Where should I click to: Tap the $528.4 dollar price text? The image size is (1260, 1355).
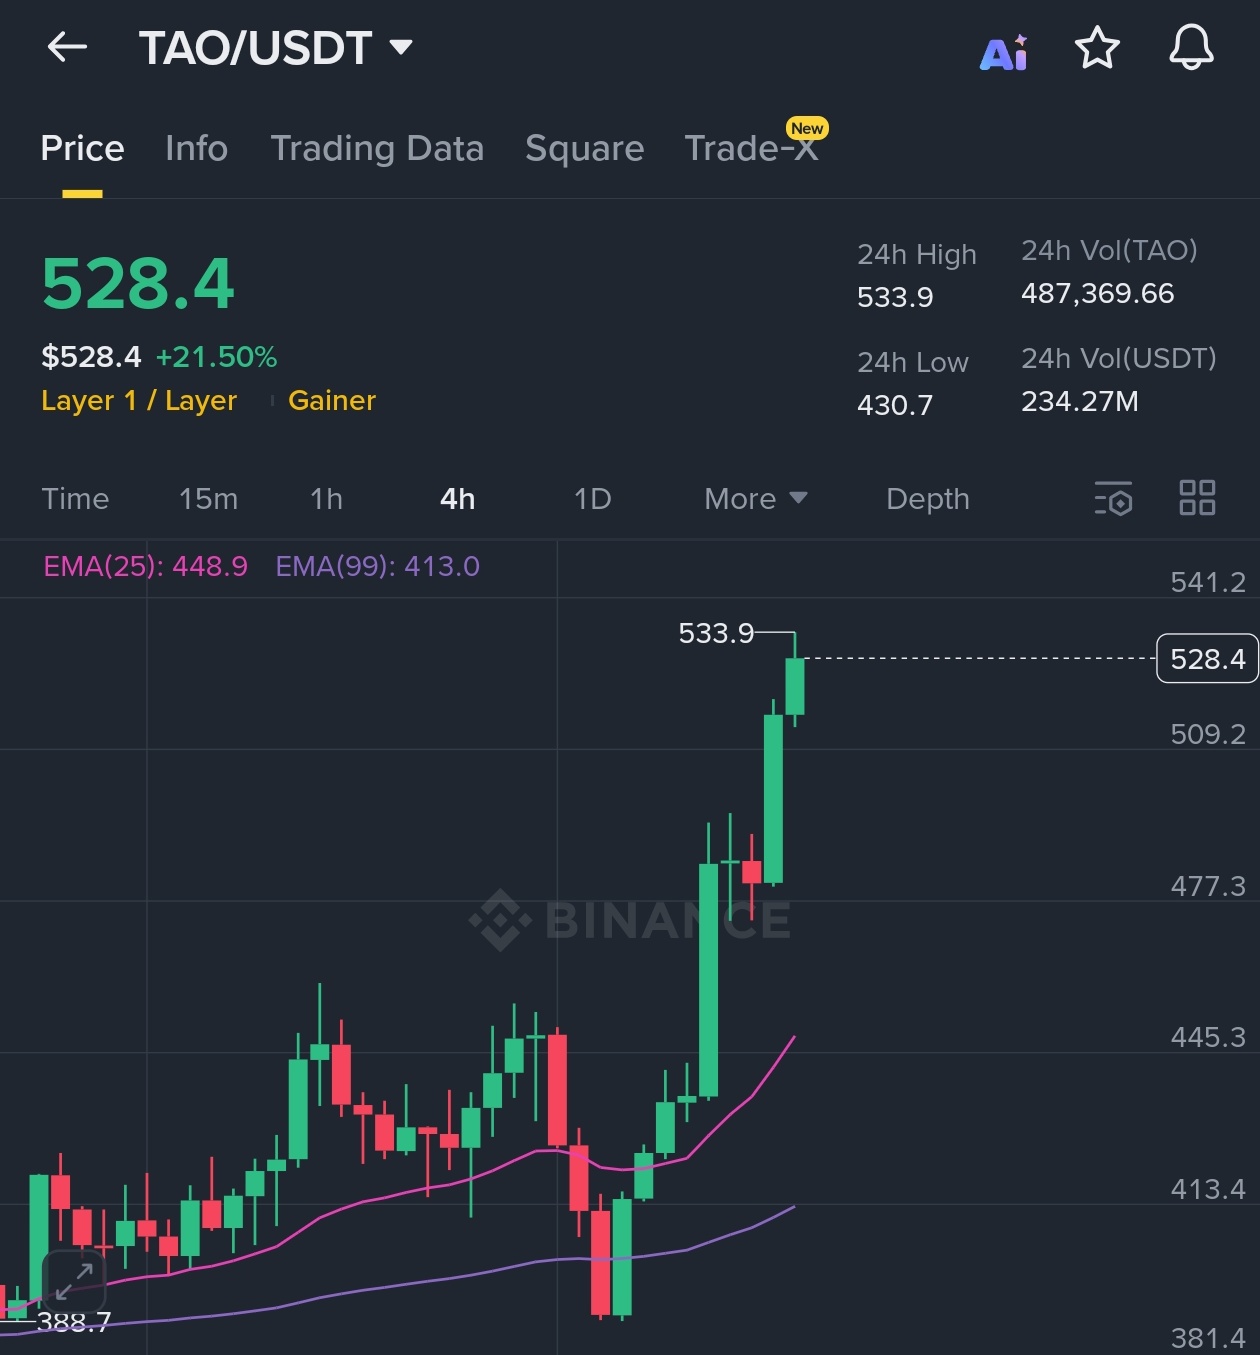pos(91,357)
